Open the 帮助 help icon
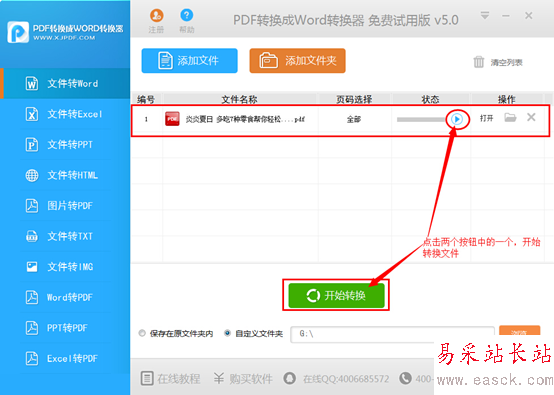Screen dimensions: 554x395 (x=187, y=15)
